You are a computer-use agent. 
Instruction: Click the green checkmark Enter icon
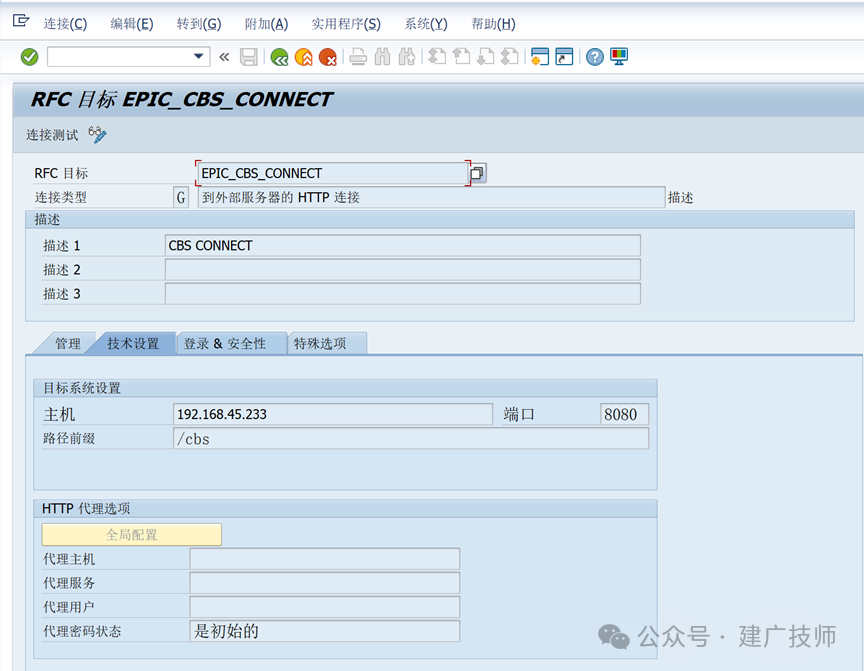(x=29, y=57)
